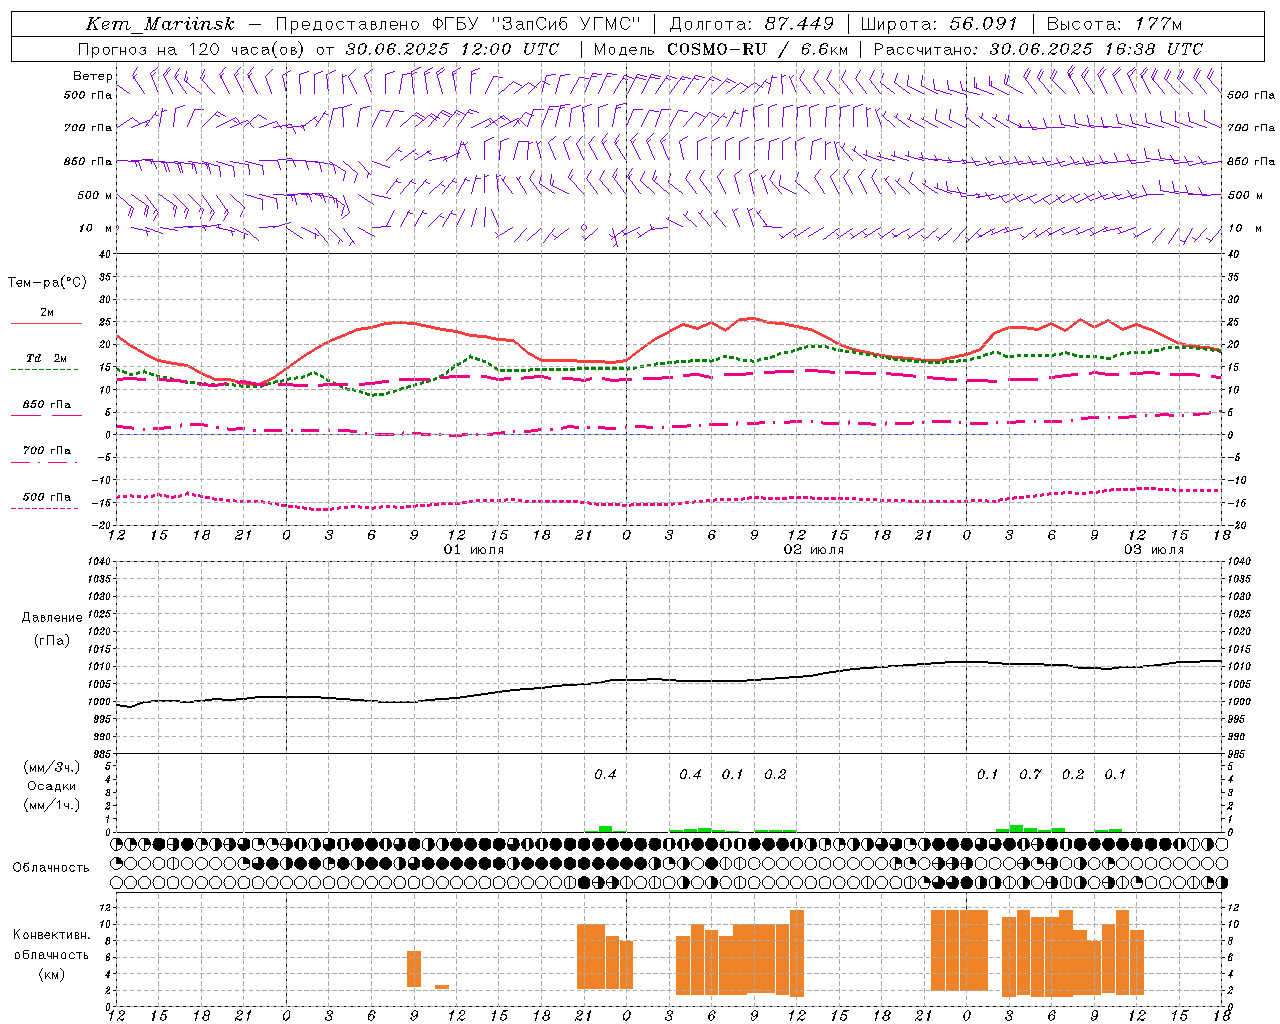Select the 'Предоставлено ФГБУ "ЗапСиб УГМС"' provider text
This screenshot has height=1024, width=1280.
pos(457,24)
